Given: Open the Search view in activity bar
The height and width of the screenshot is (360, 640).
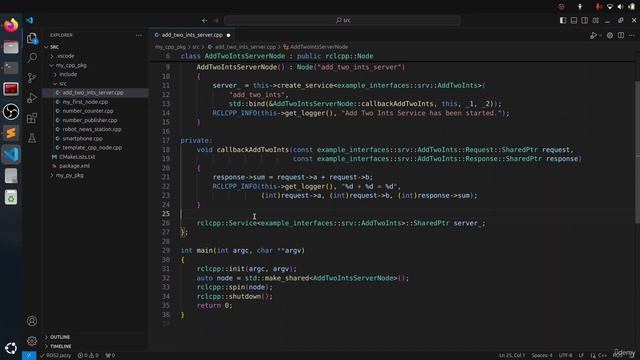Looking at the screenshot, I should (32, 58).
